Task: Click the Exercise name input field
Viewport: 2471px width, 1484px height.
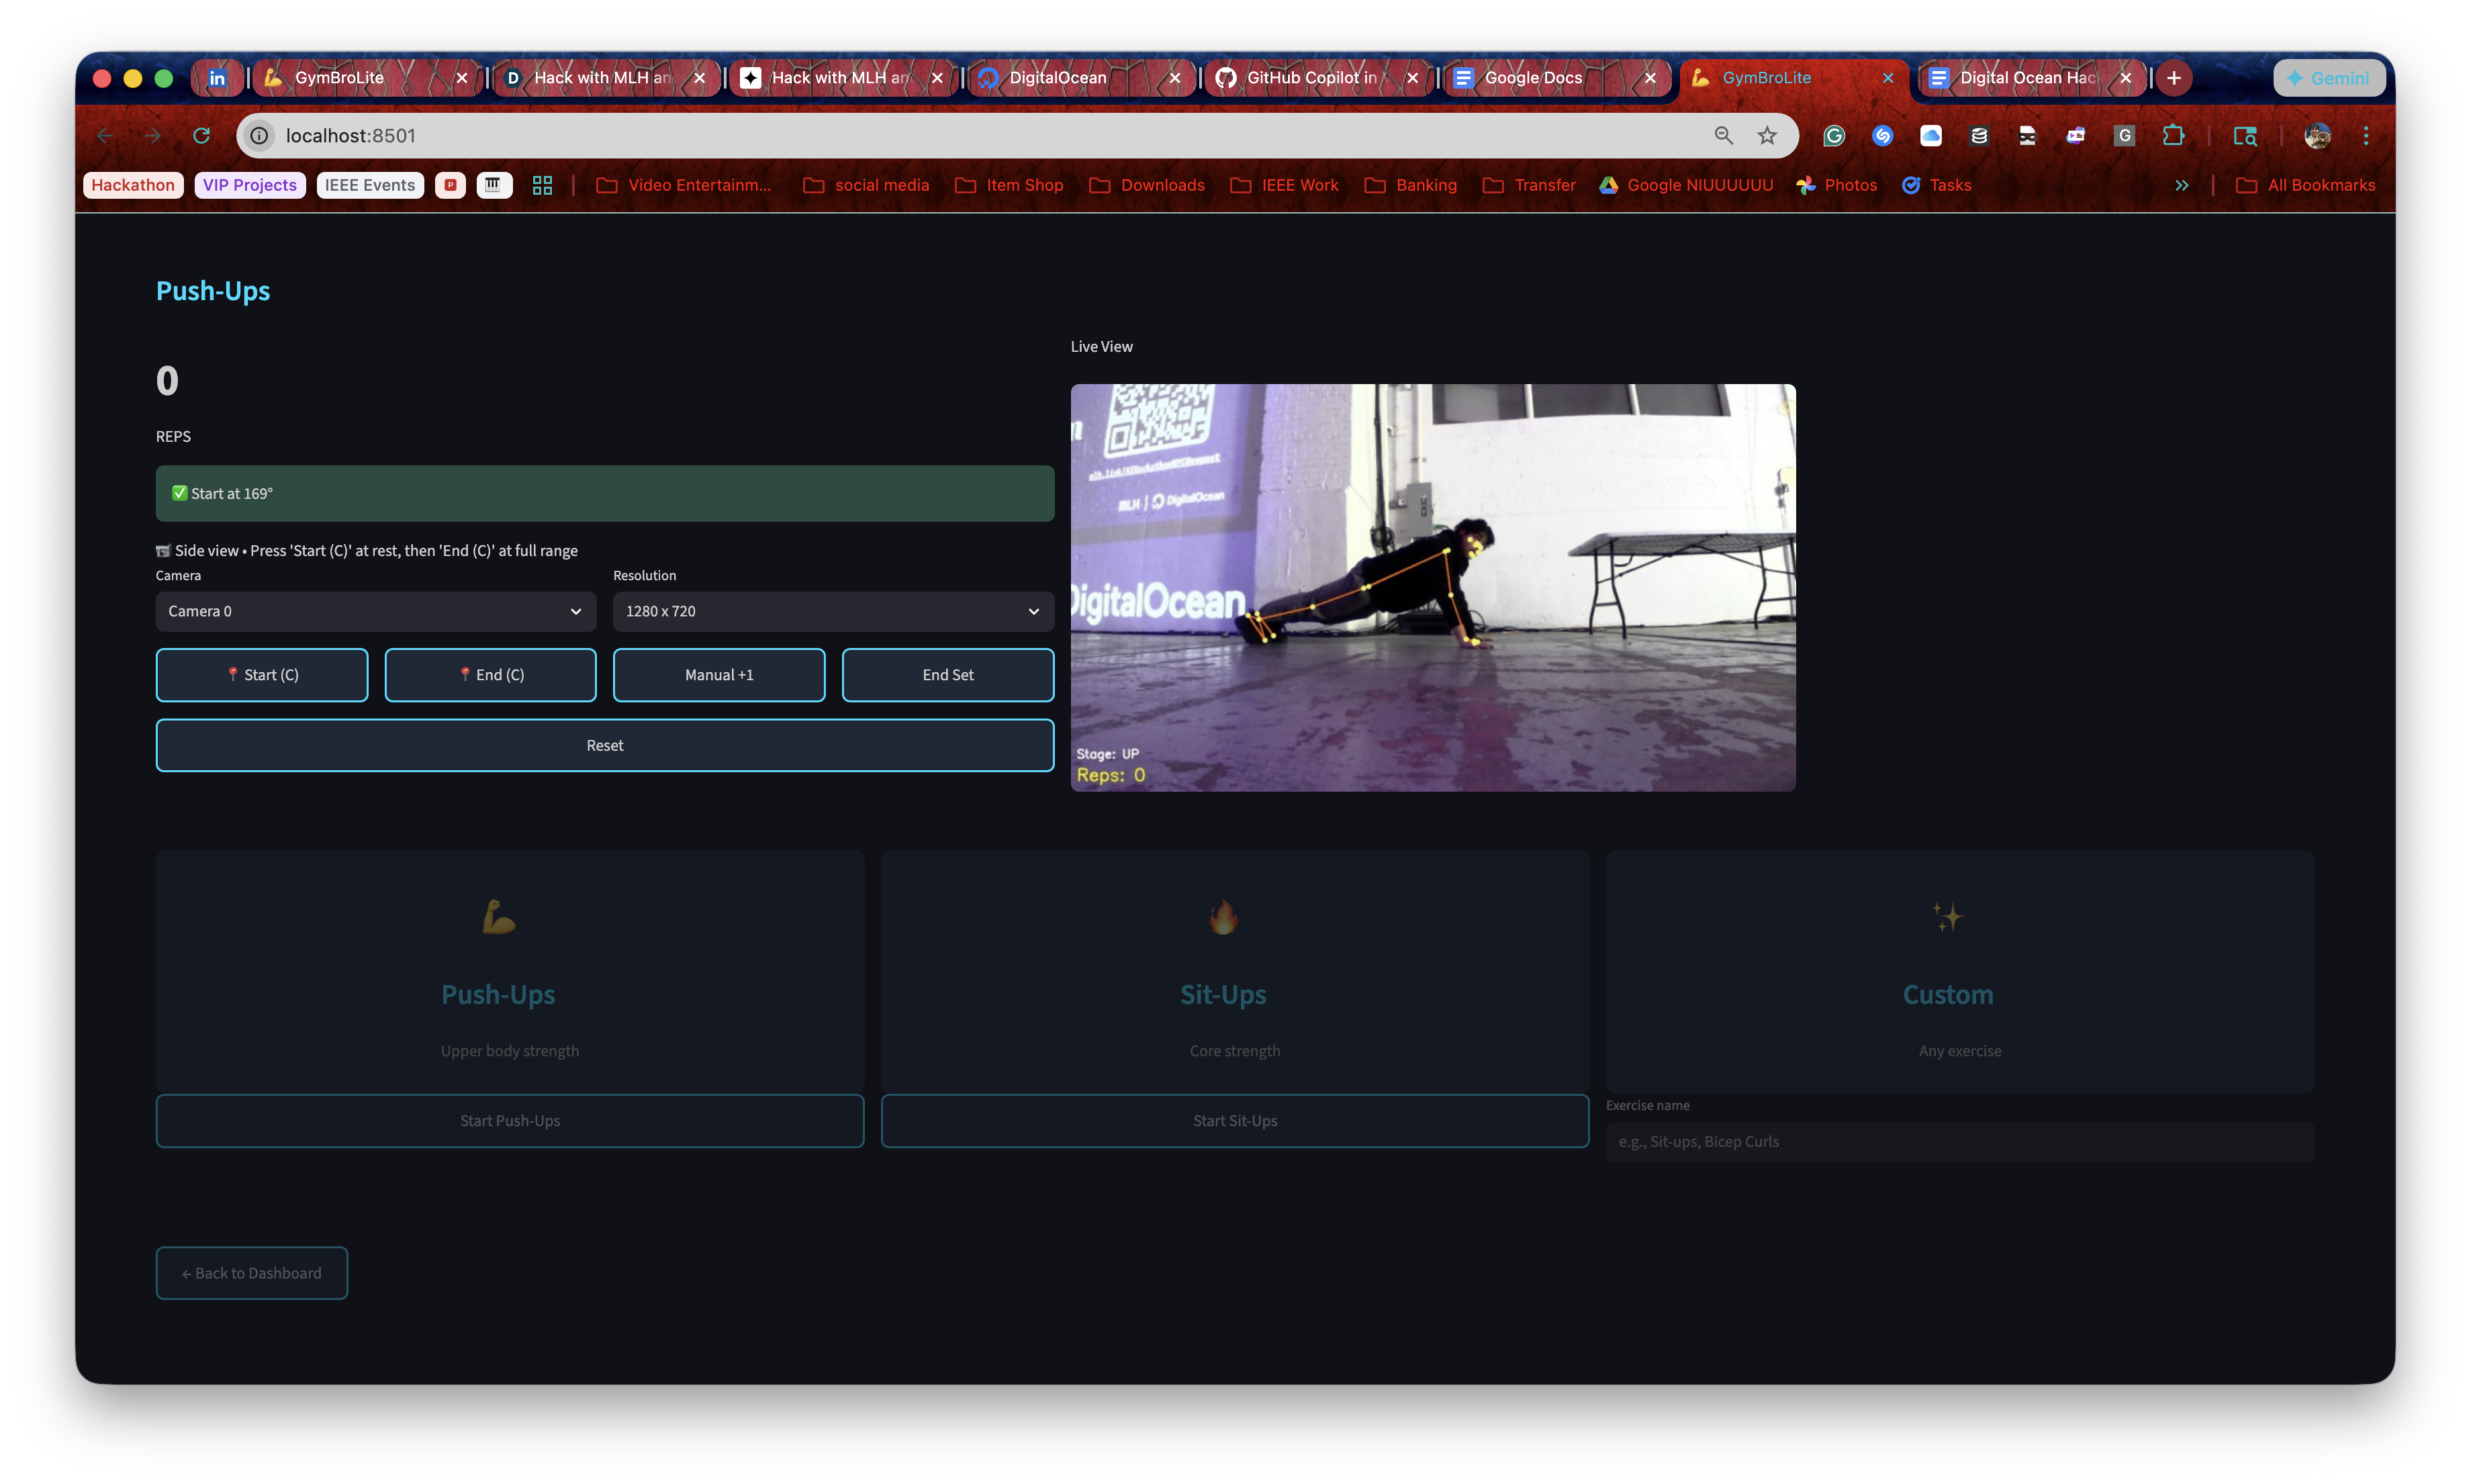Action: (x=1959, y=1141)
